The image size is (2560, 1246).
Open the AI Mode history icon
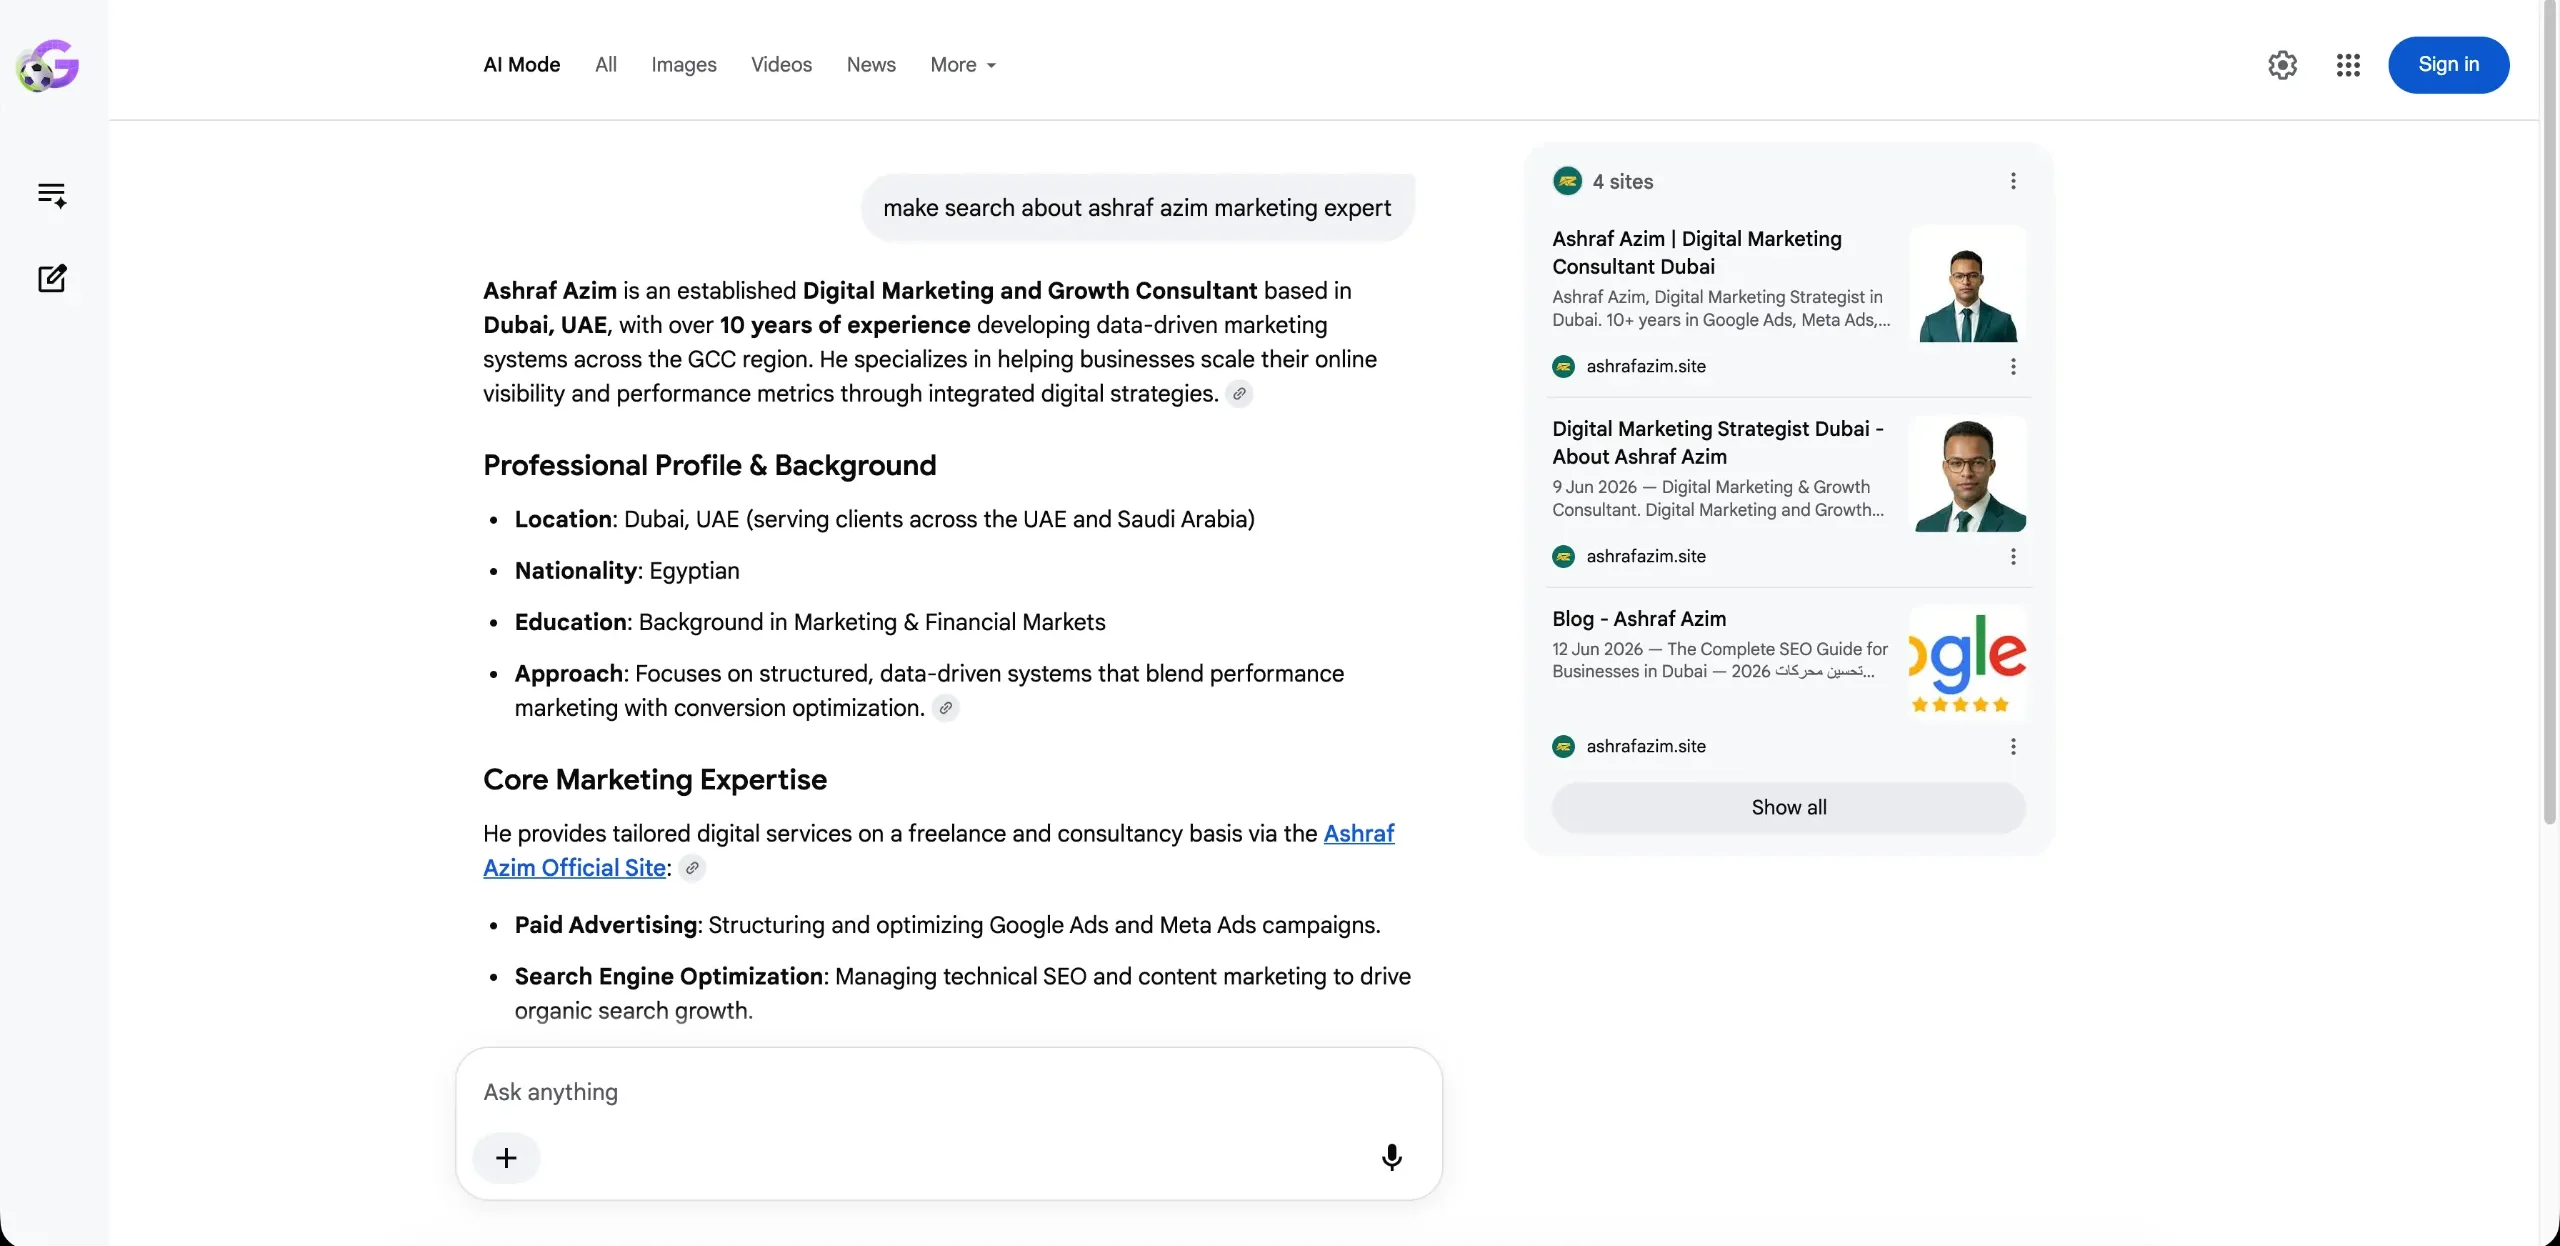(x=52, y=194)
